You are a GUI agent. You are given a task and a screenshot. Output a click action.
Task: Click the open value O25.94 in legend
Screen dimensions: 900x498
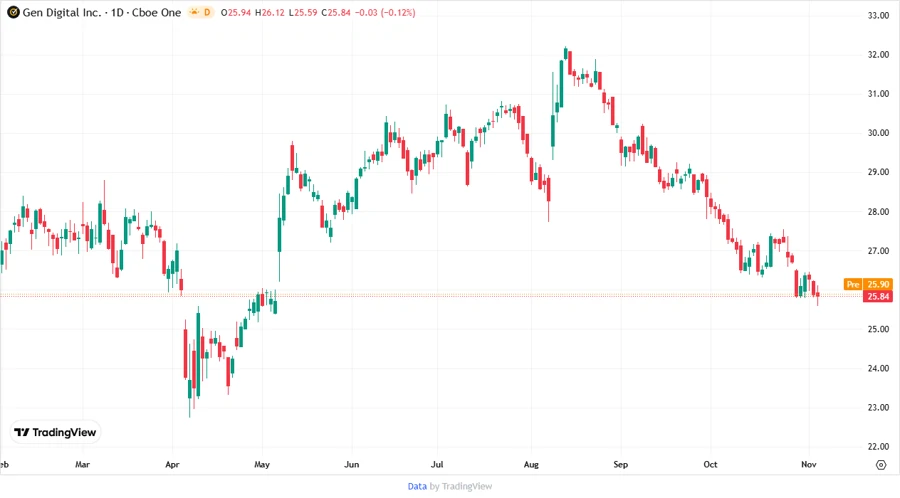tap(240, 13)
